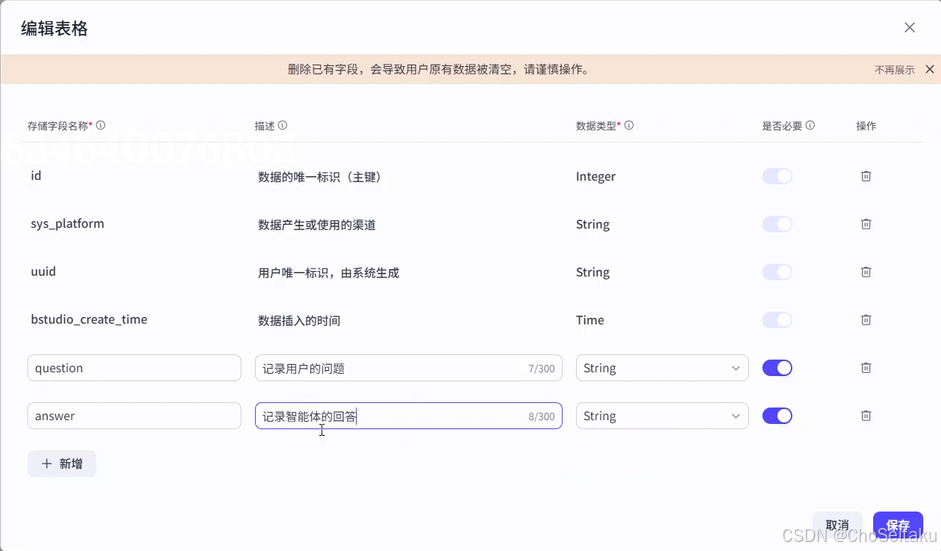Image resolution: width=941 pixels, height=551 pixels.
Task: Turn off required switch for answer
Action: [777, 416]
